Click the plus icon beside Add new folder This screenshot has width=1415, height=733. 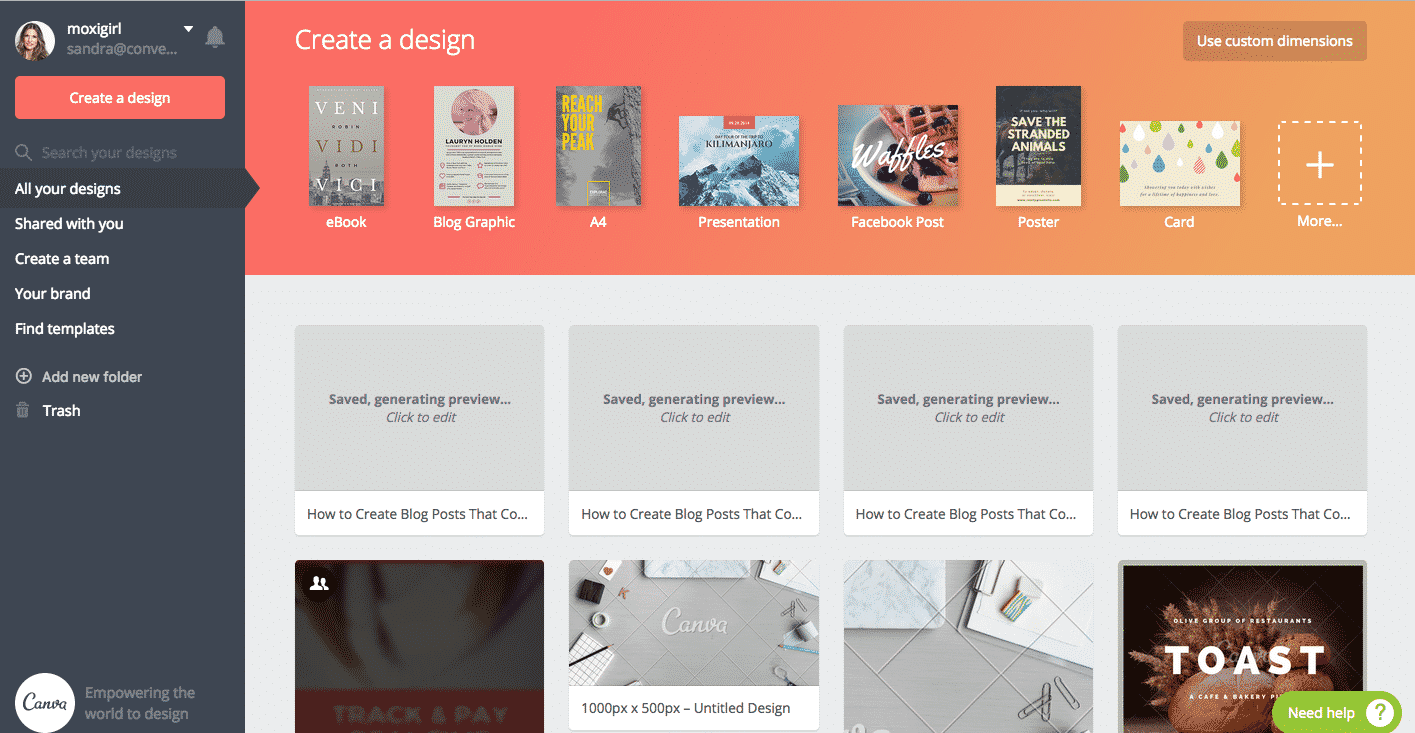[24, 377]
